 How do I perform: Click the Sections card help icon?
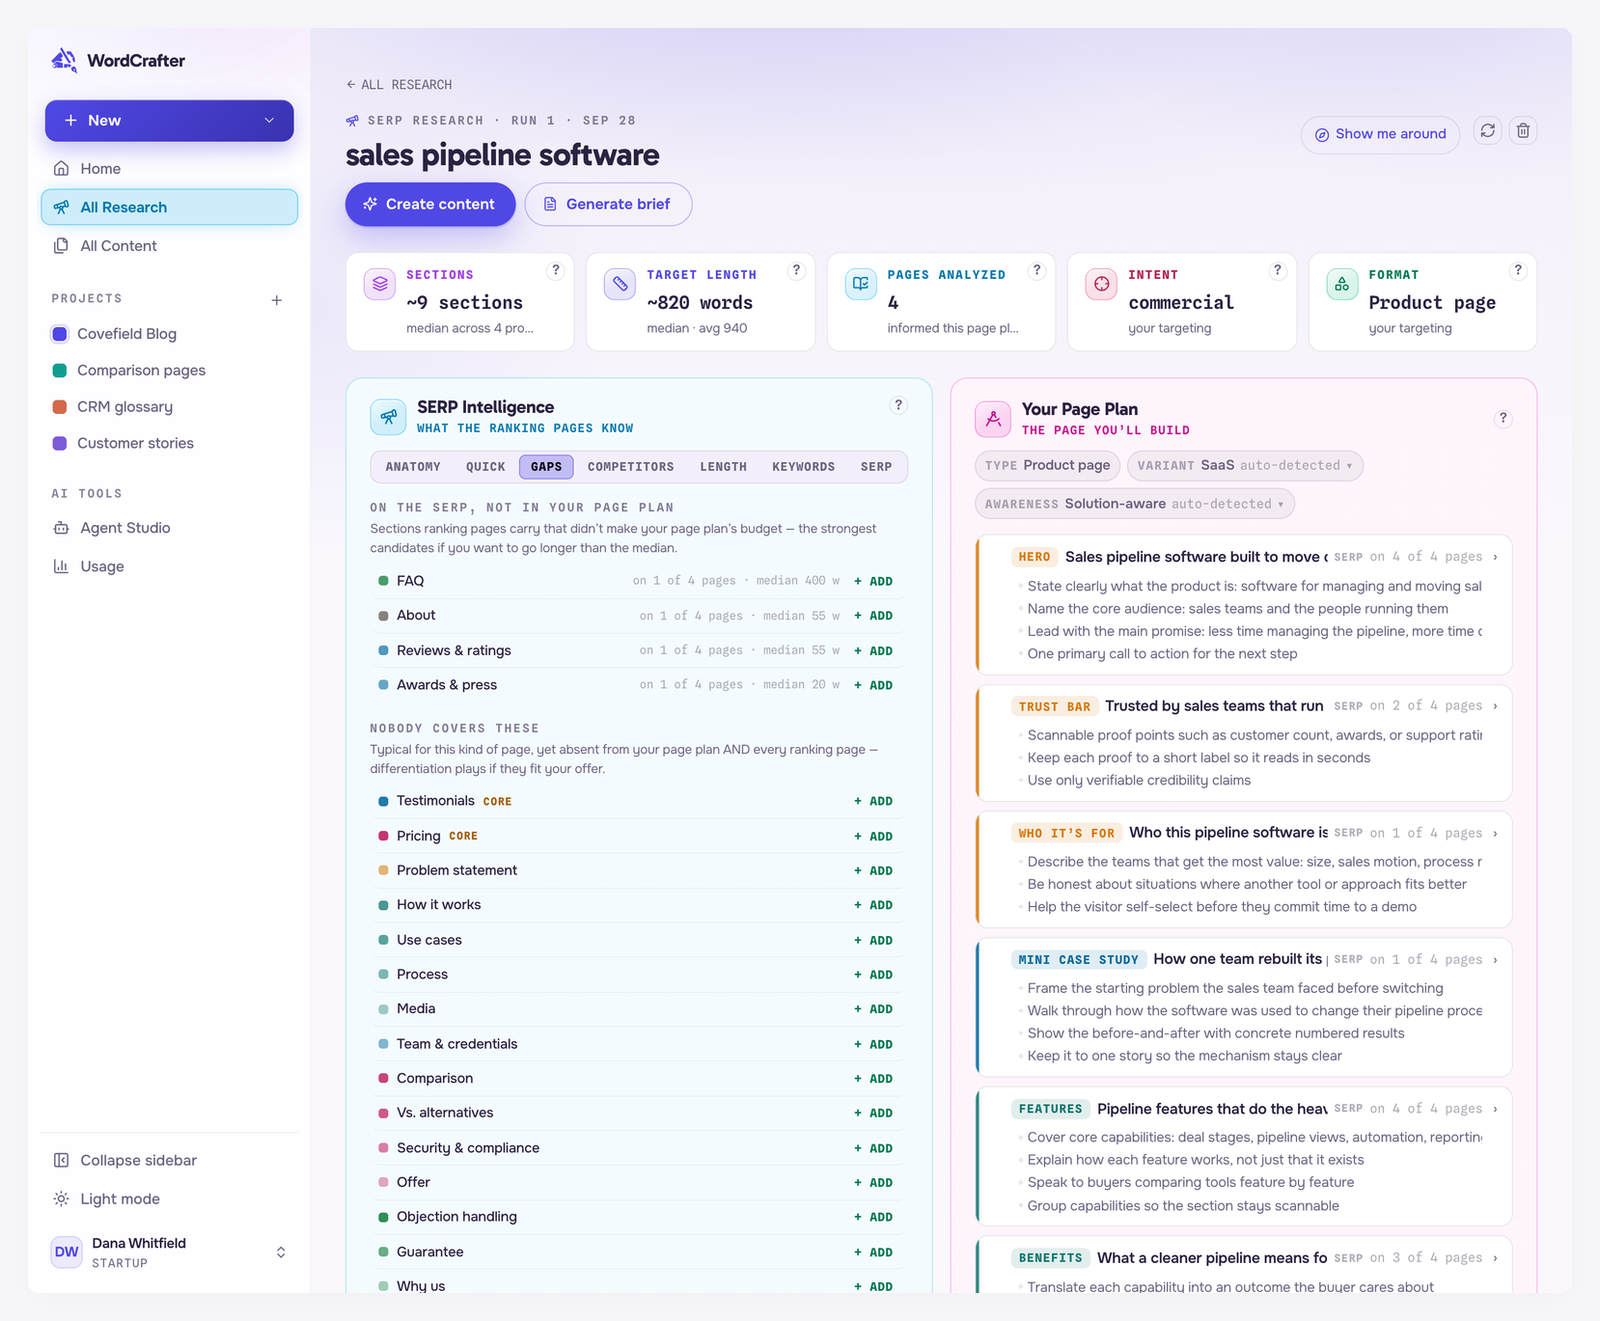click(556, 270)
